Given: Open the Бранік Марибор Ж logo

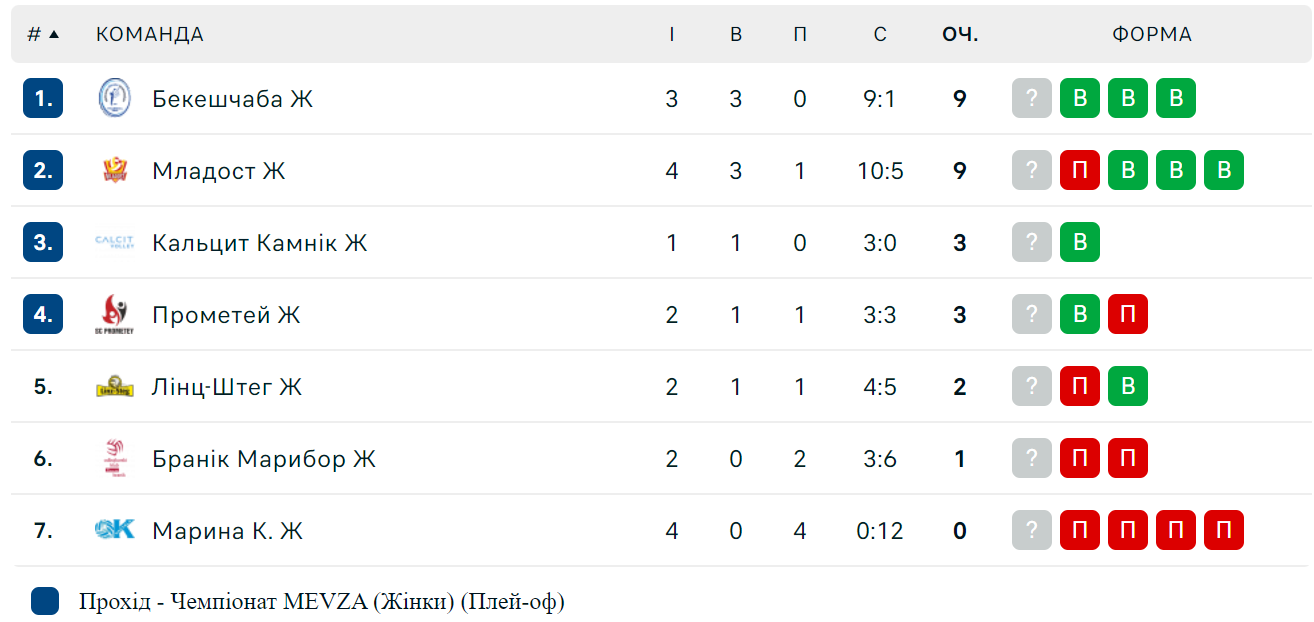Looking at the screenshot, I should point(114,458).
